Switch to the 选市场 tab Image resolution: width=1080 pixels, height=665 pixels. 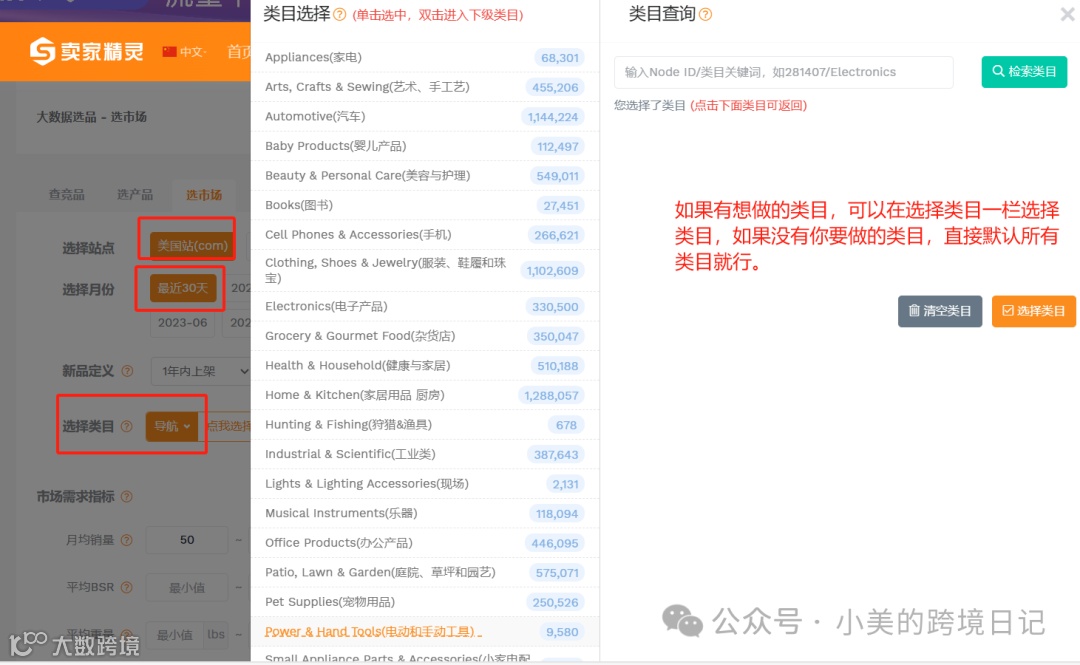pyautogui.click(x=204, y=195)
